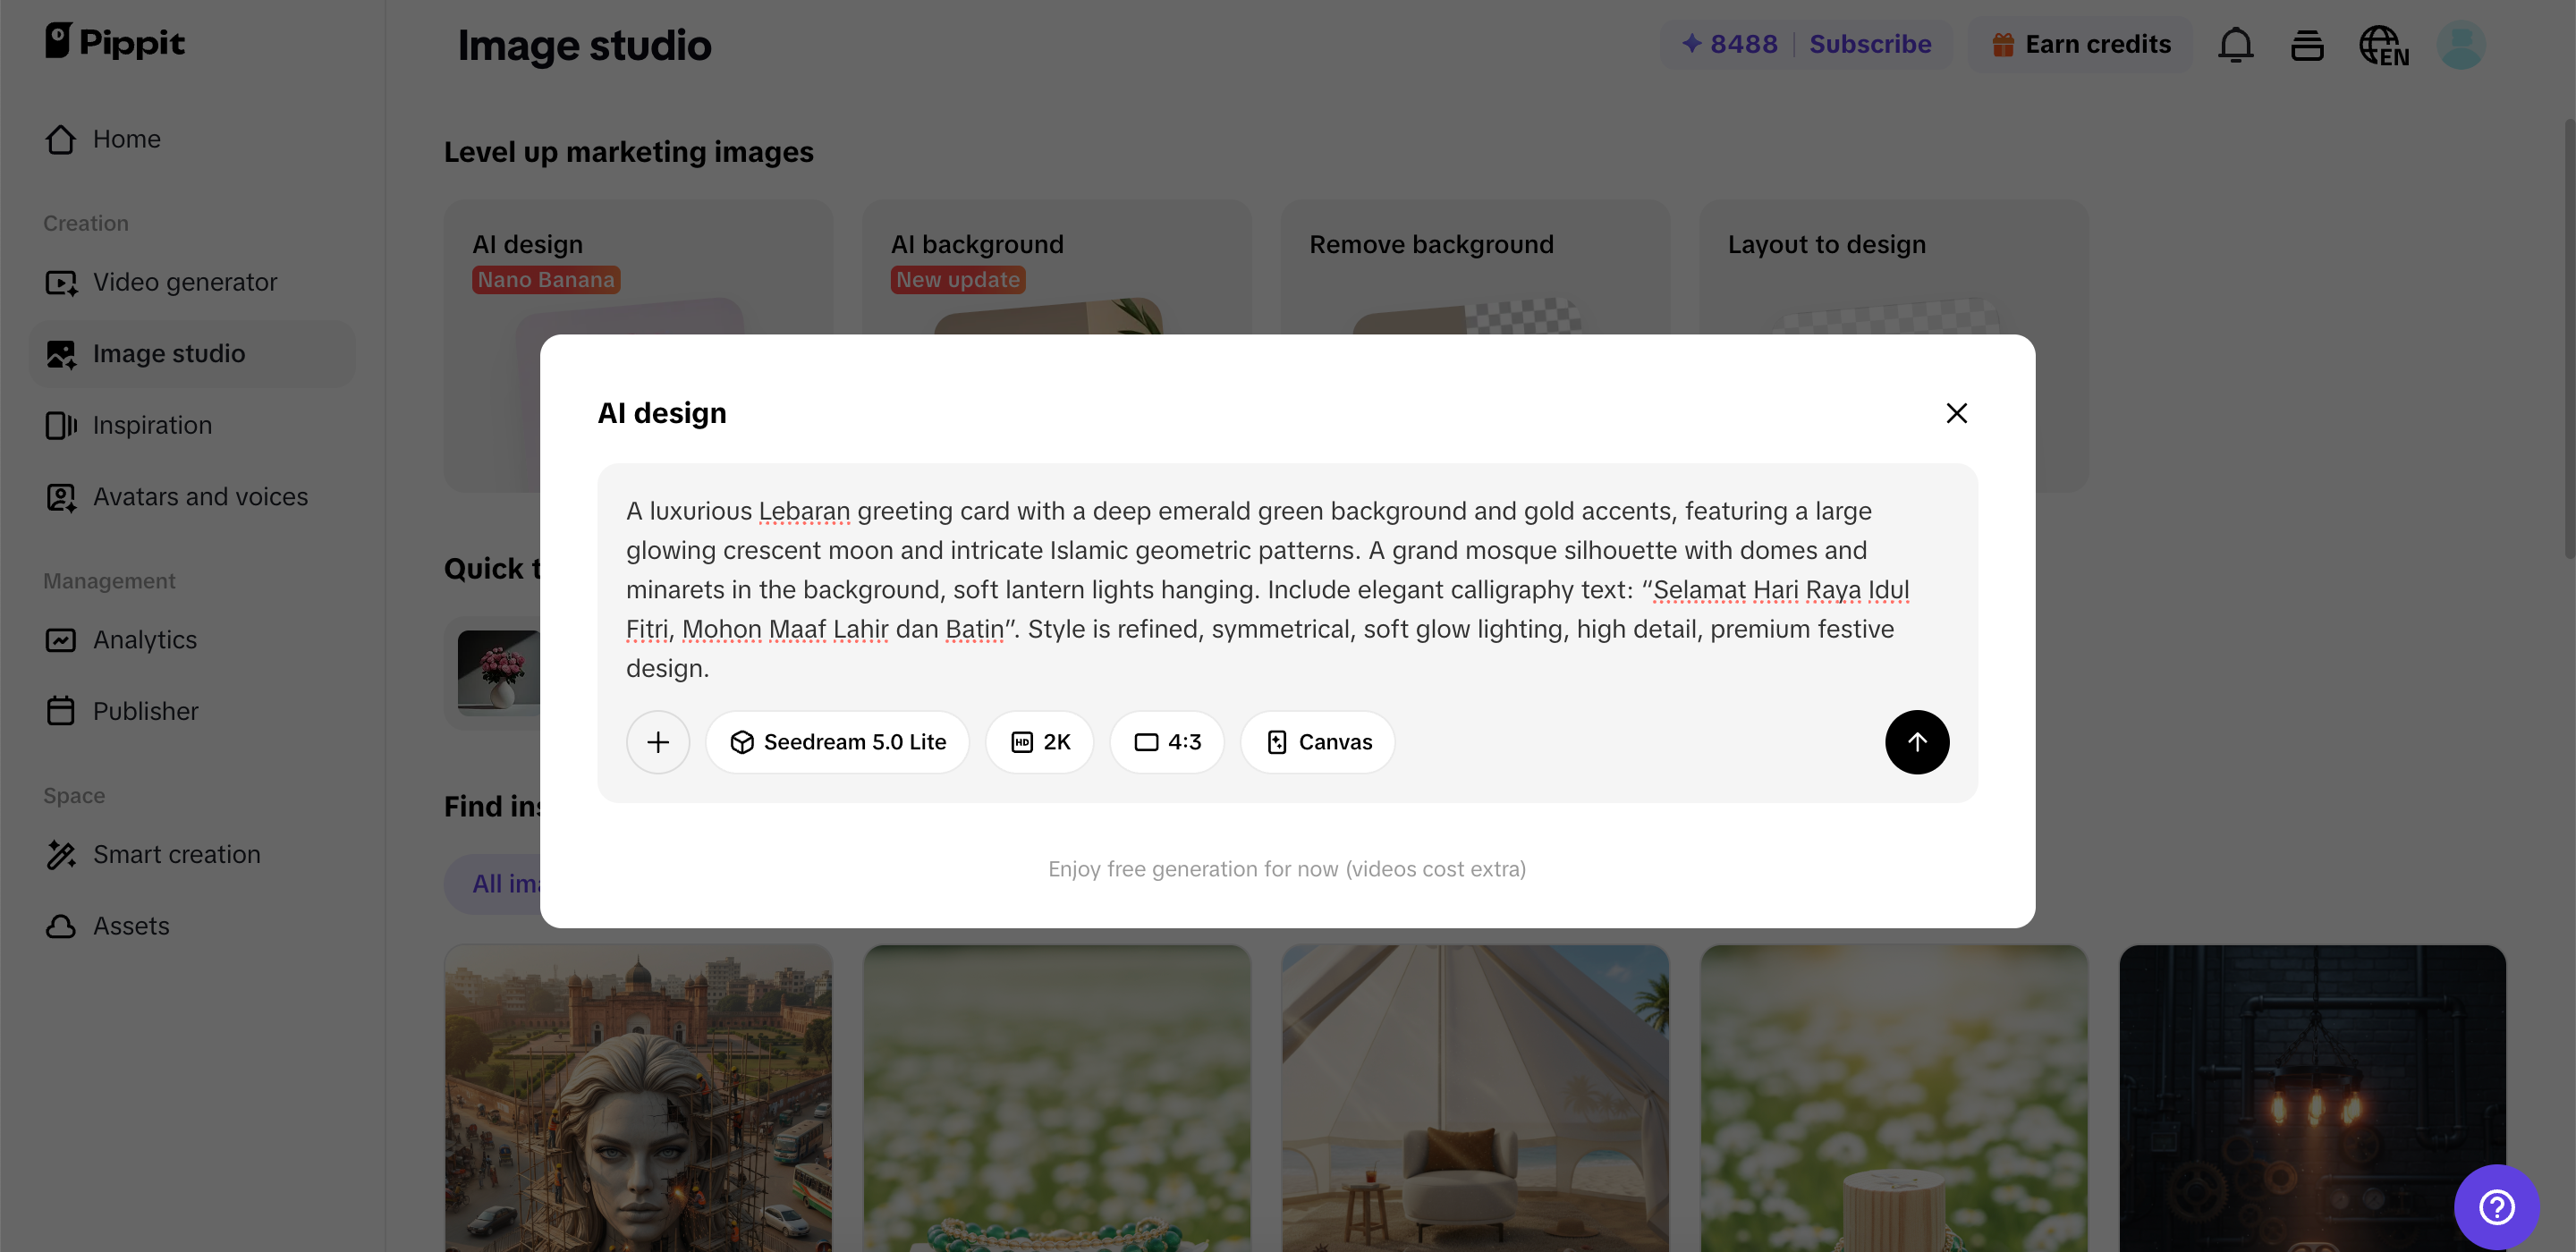Click inside the Lebaran prompt text field
Screen dimensions: 2576x1252
(1266, 589)
